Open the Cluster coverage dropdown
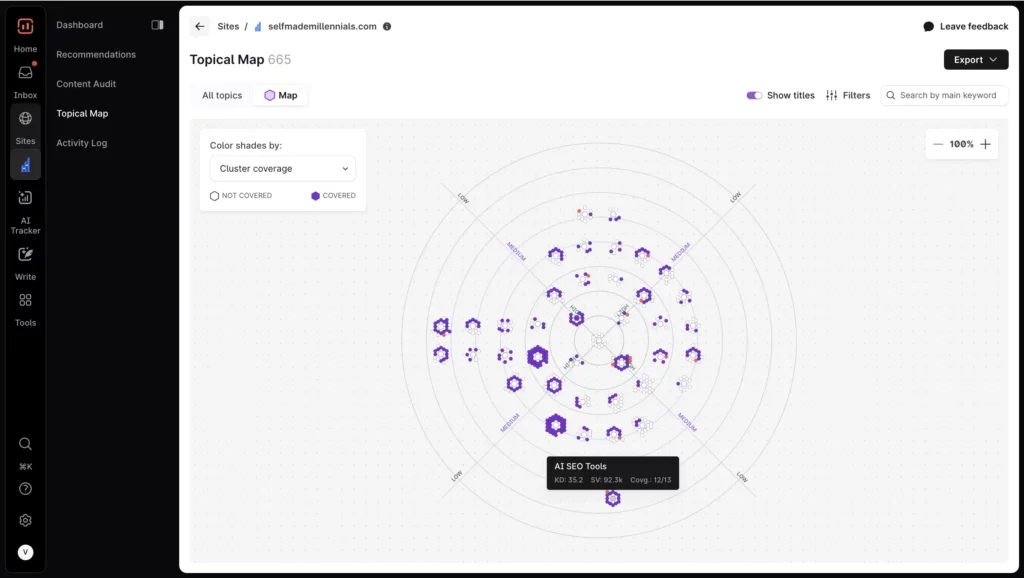The width and height of the screenshot is (1024, 578). point(283,169)
